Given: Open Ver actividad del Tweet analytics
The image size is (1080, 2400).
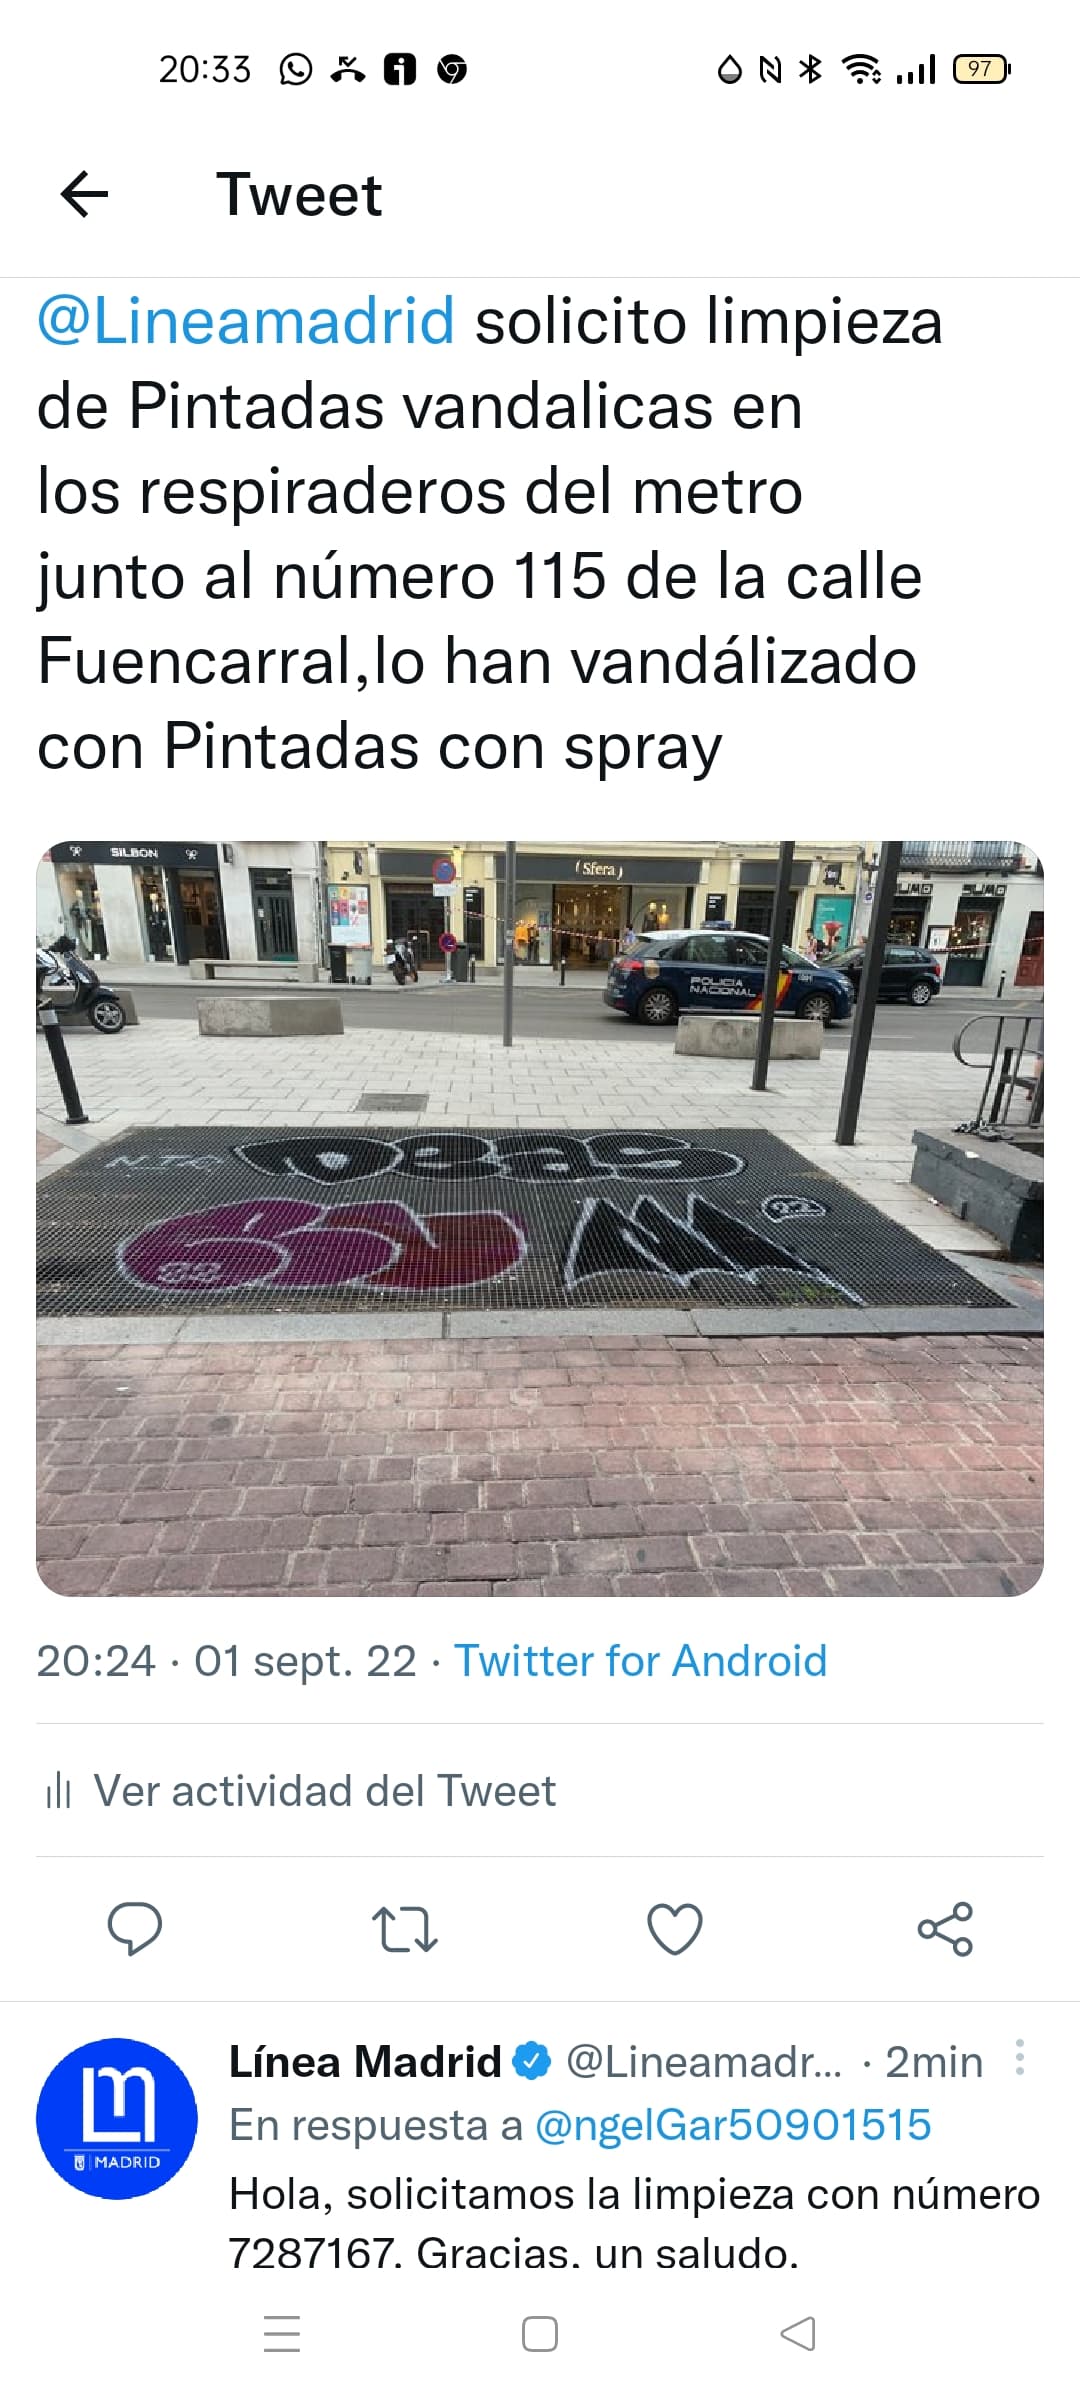Looking at the screenshot, I should [300, 1790].
